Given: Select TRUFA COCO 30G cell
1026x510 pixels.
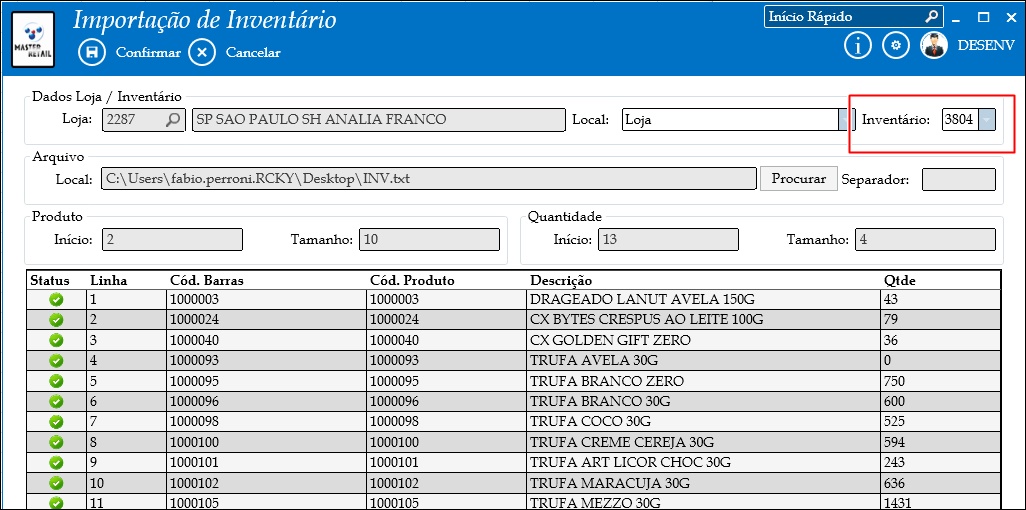Looking at the screenshot, I should click(x=703, y=422).
